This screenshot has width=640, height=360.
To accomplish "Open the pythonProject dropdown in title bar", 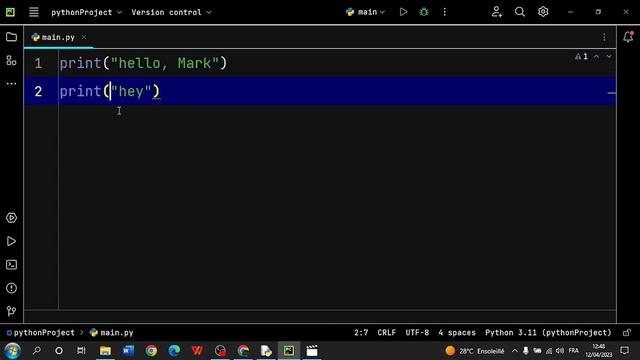I will coord(86,12).
